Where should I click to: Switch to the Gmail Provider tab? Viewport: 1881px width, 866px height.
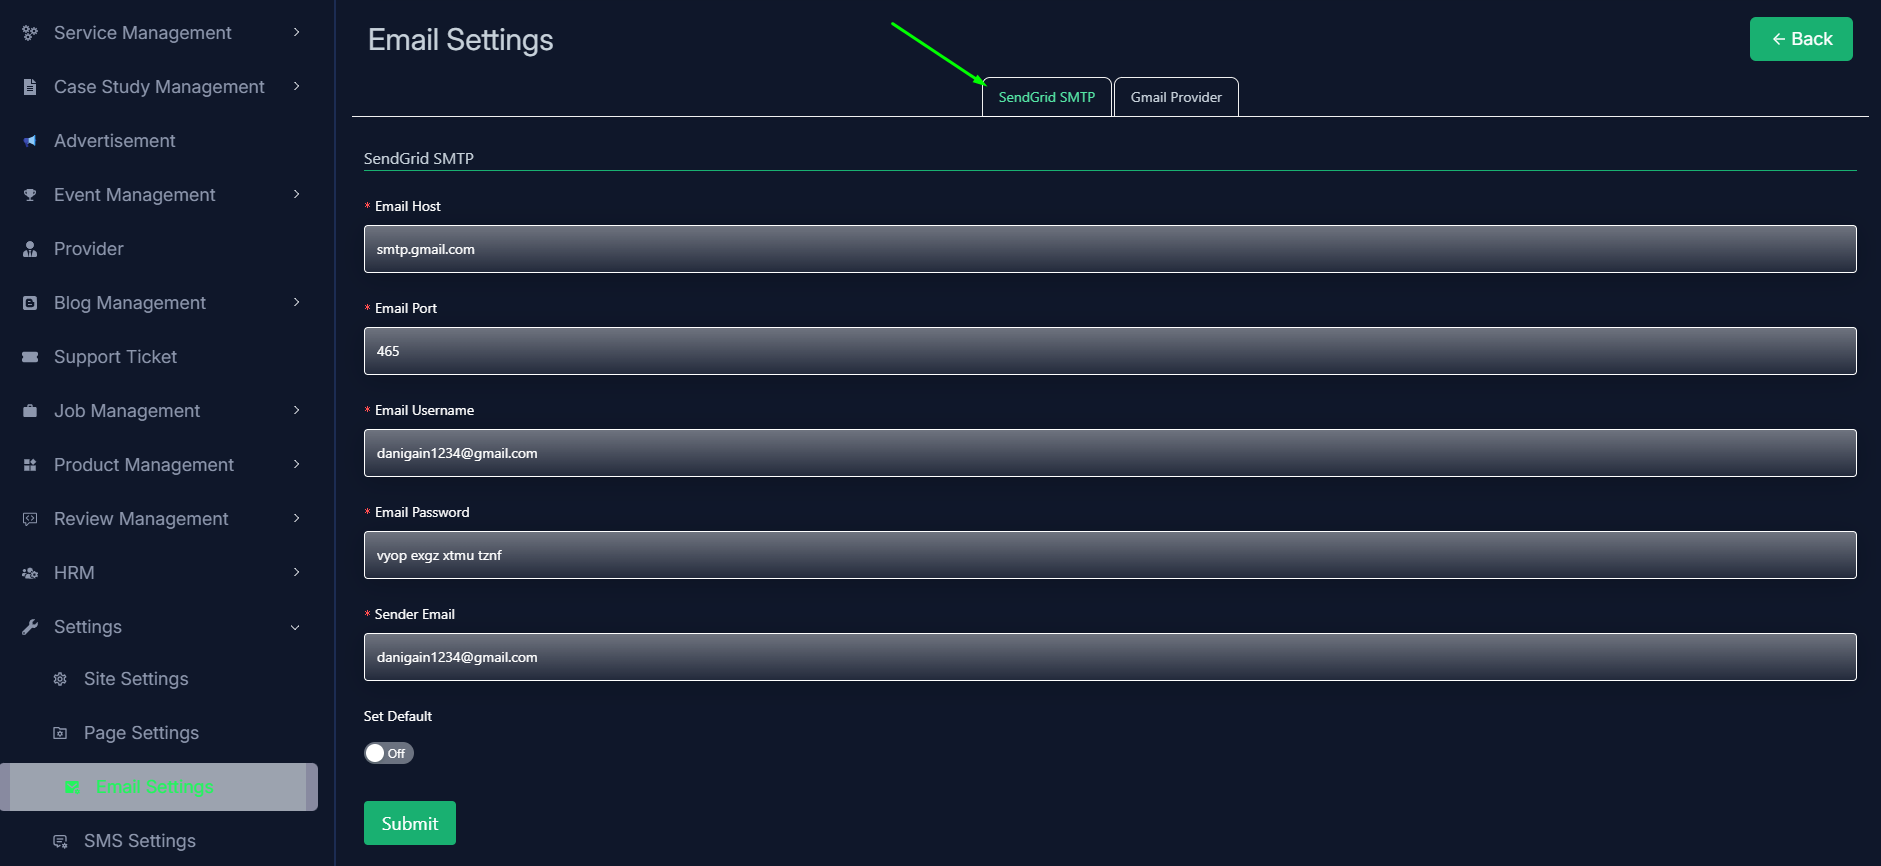pos(1176,97)
